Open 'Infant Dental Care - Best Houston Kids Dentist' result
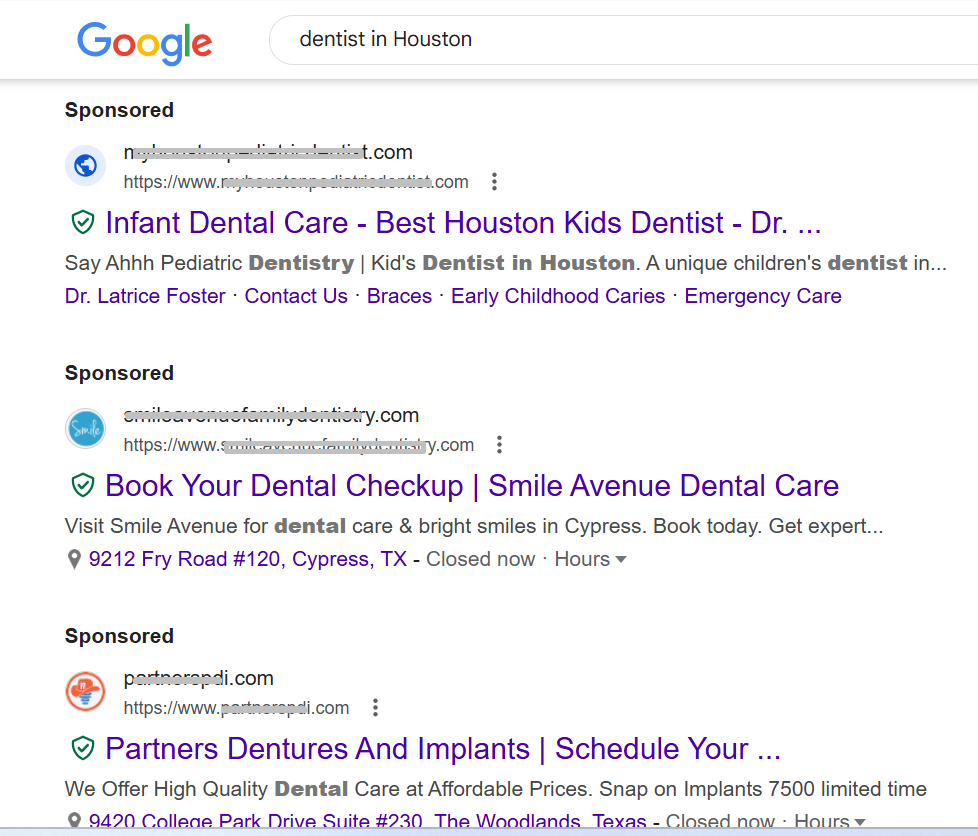The height and width of the screenshot is (836, 978). coord(463,222)
